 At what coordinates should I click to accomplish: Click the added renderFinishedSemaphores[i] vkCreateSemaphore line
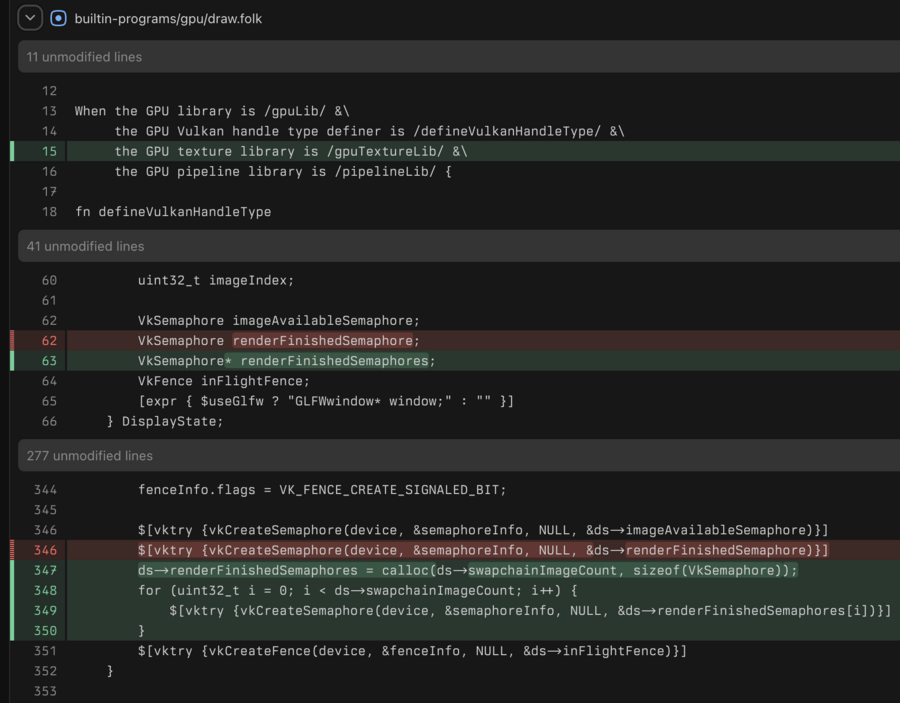(483, 610)
